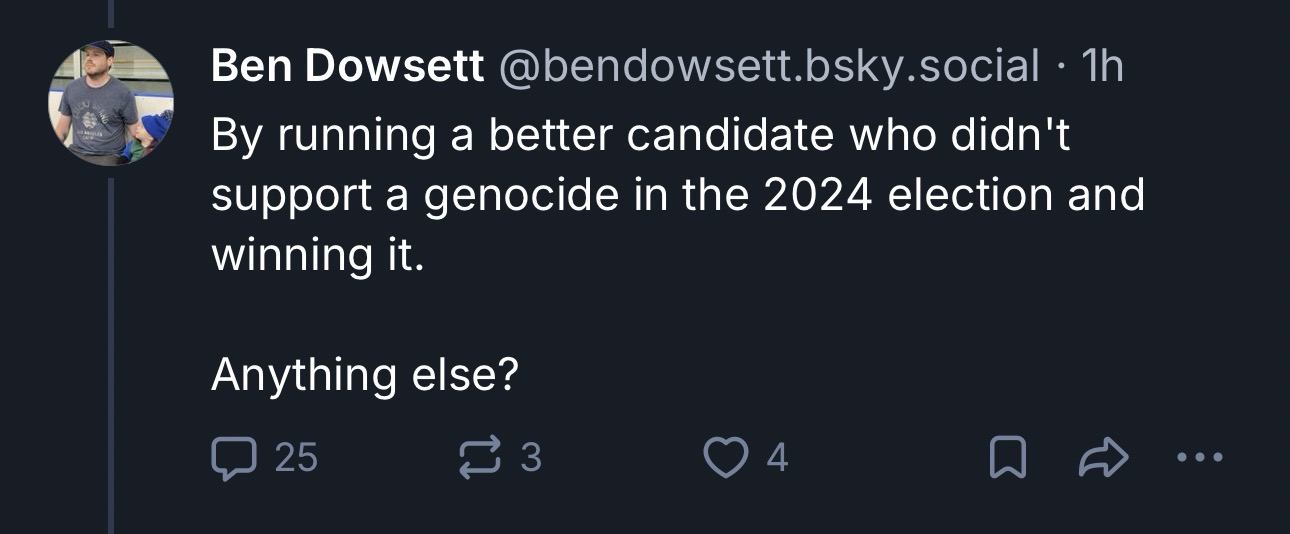Image resolution: width=1290 pixels, height=534 pixels.
Task: Click the reply count "25"
Action: point(295,458)
